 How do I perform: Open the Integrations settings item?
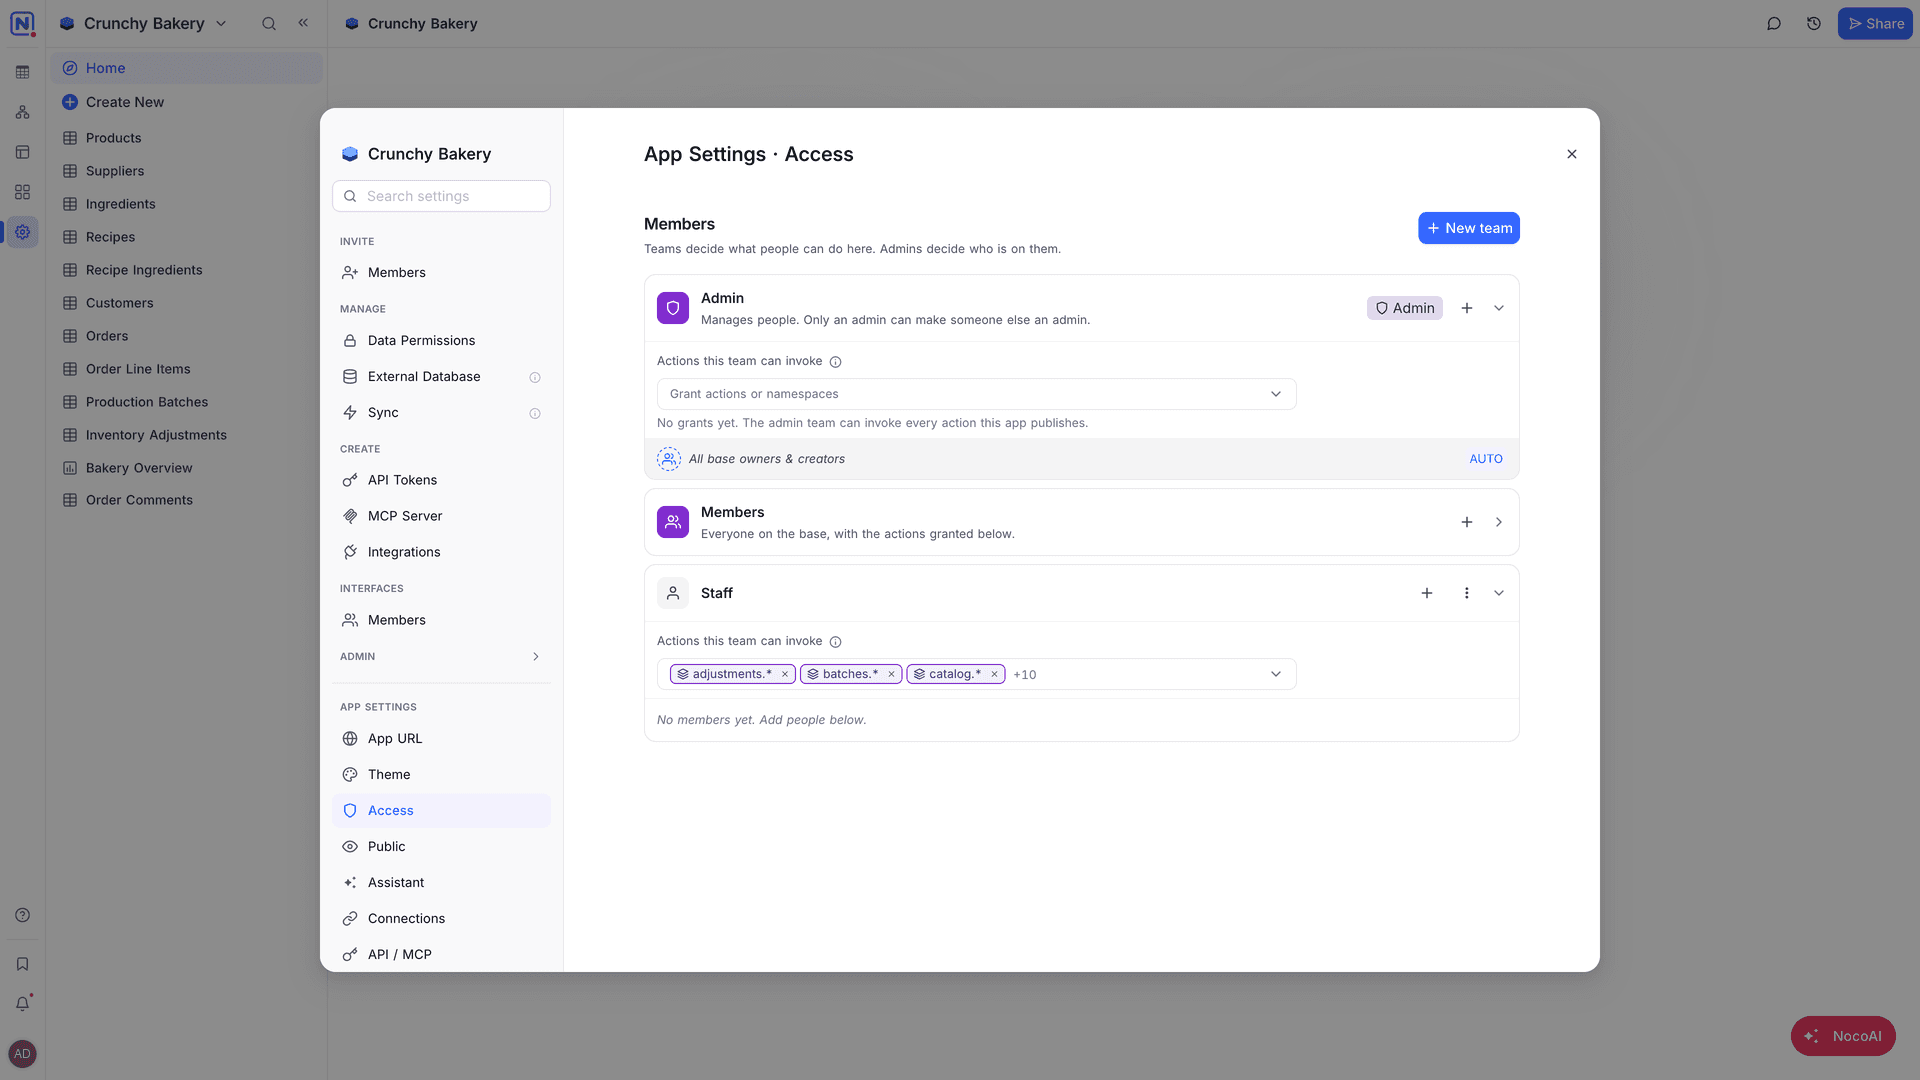pyautogui.click(x=441, y=552)
